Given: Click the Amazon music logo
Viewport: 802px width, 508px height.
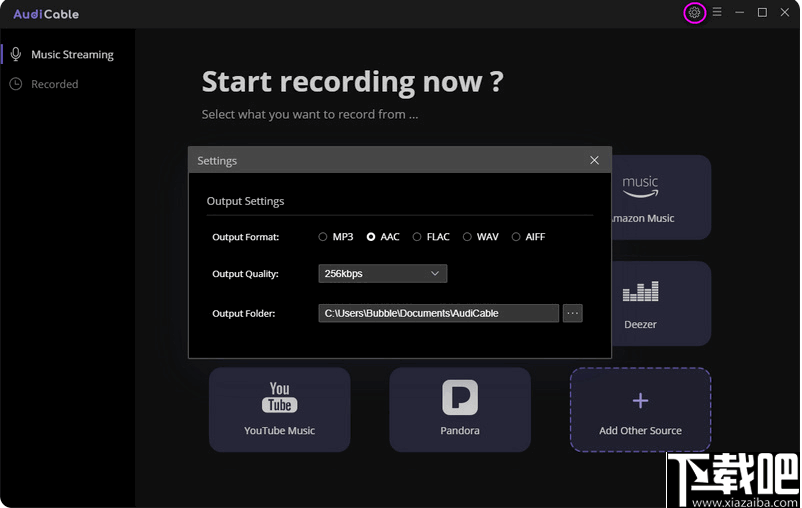Looking at the screenshot, I should coord(640,187).
